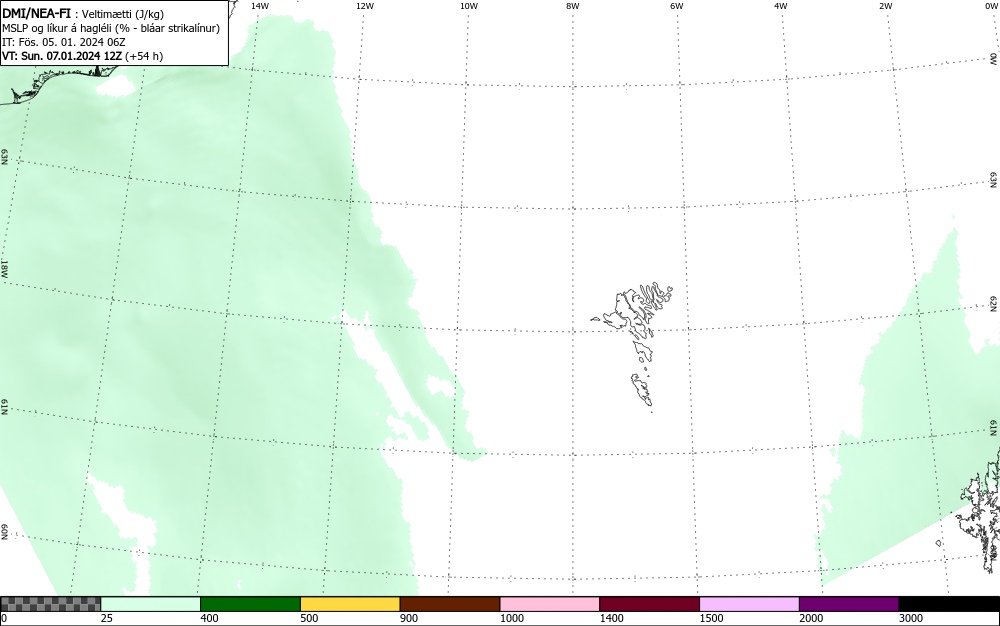The image size is (1000, 626).
Task: Click the 'IT: Fös. 05. 01. 2024 06Z' line
Action: click(64, 42)
